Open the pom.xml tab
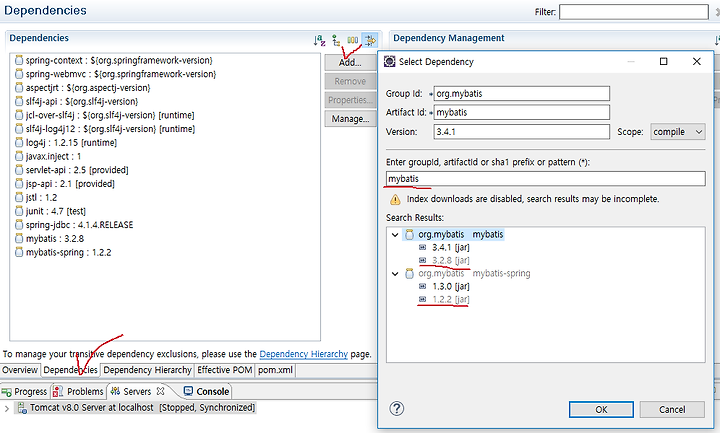 click(275, 370)
